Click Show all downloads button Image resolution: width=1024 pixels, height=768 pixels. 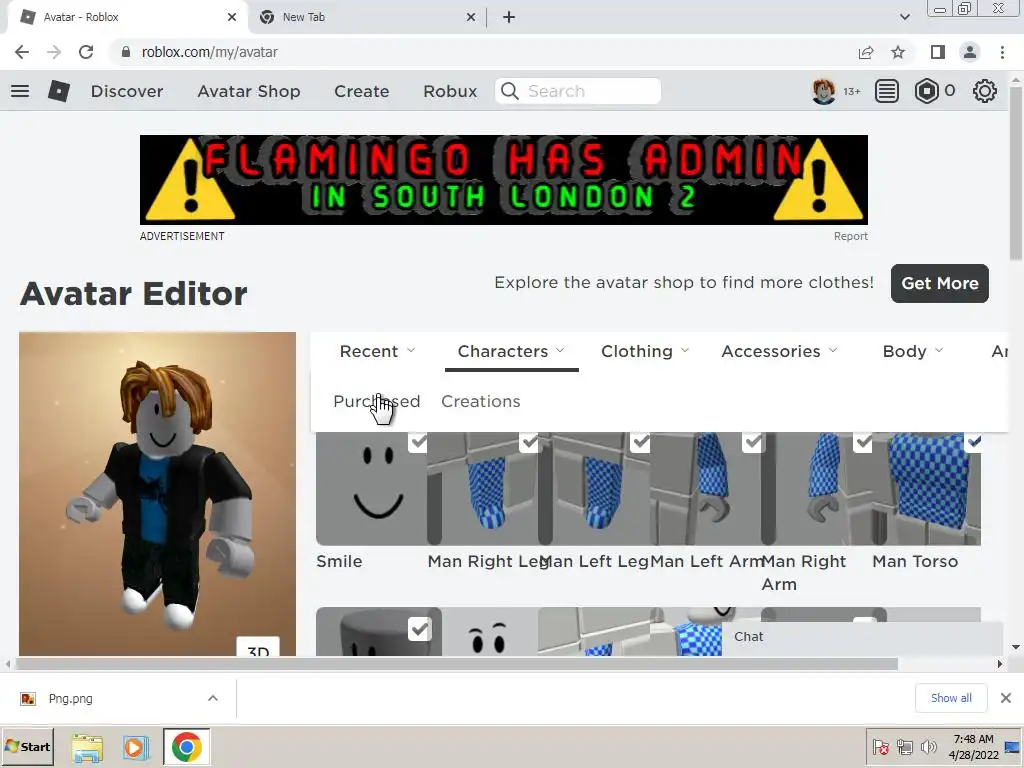tap(951, 698)
